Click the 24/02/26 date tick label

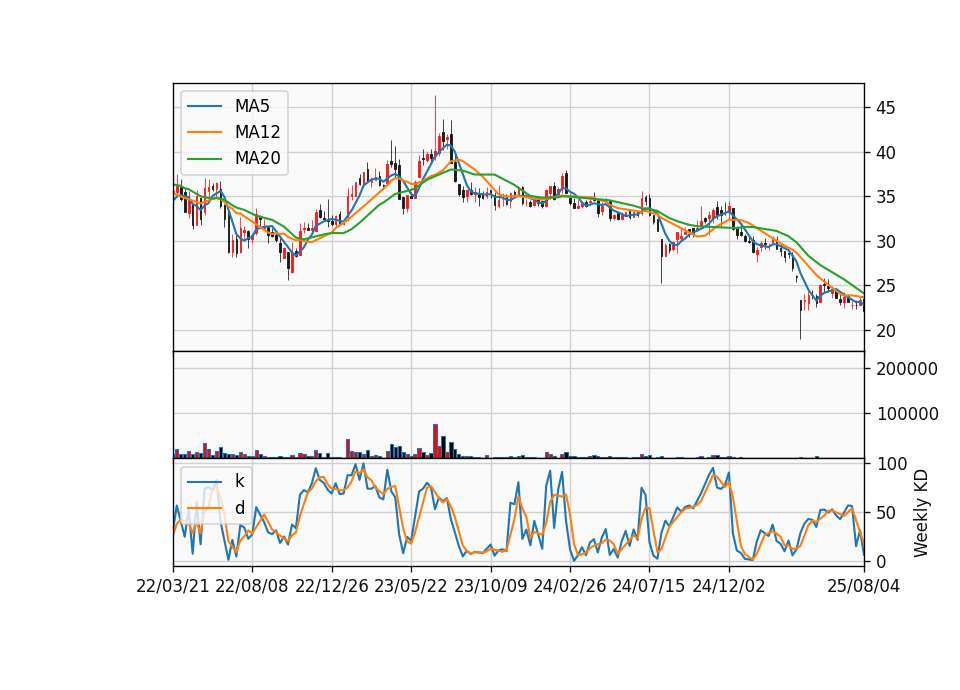click(569, 586)
